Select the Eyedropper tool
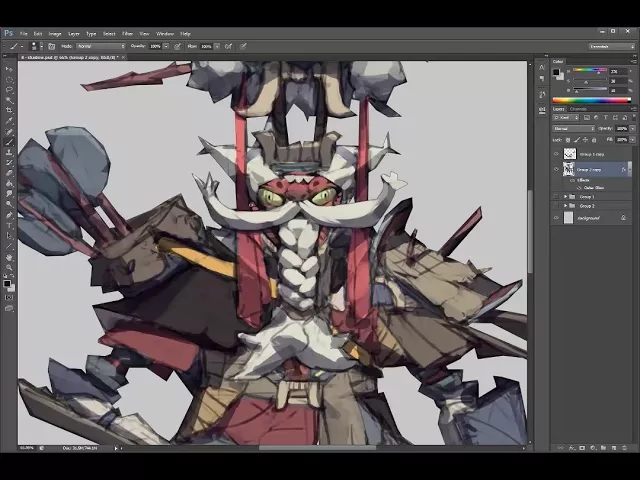The height and width of the screenshot is (480, 640). (x=9, y=121)
